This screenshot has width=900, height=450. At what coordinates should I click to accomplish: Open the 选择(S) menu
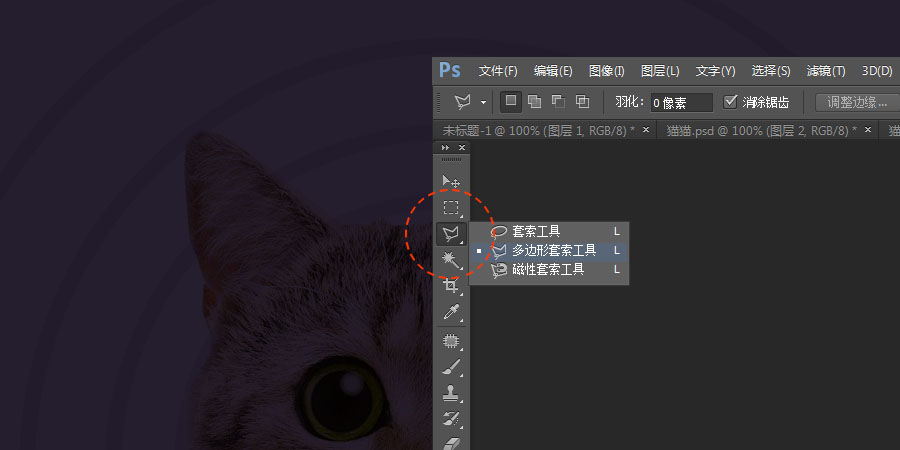[x=771, y=71]
